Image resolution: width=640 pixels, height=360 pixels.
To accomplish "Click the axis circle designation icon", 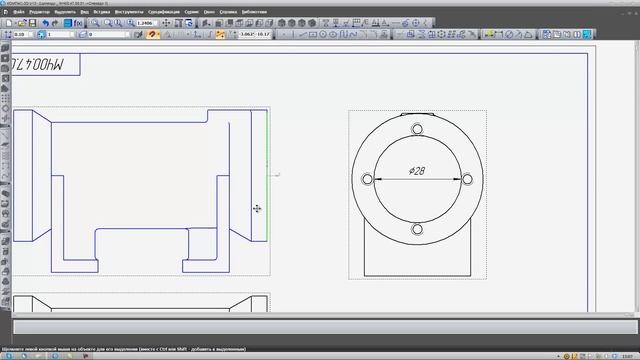I will pos(416,23).
